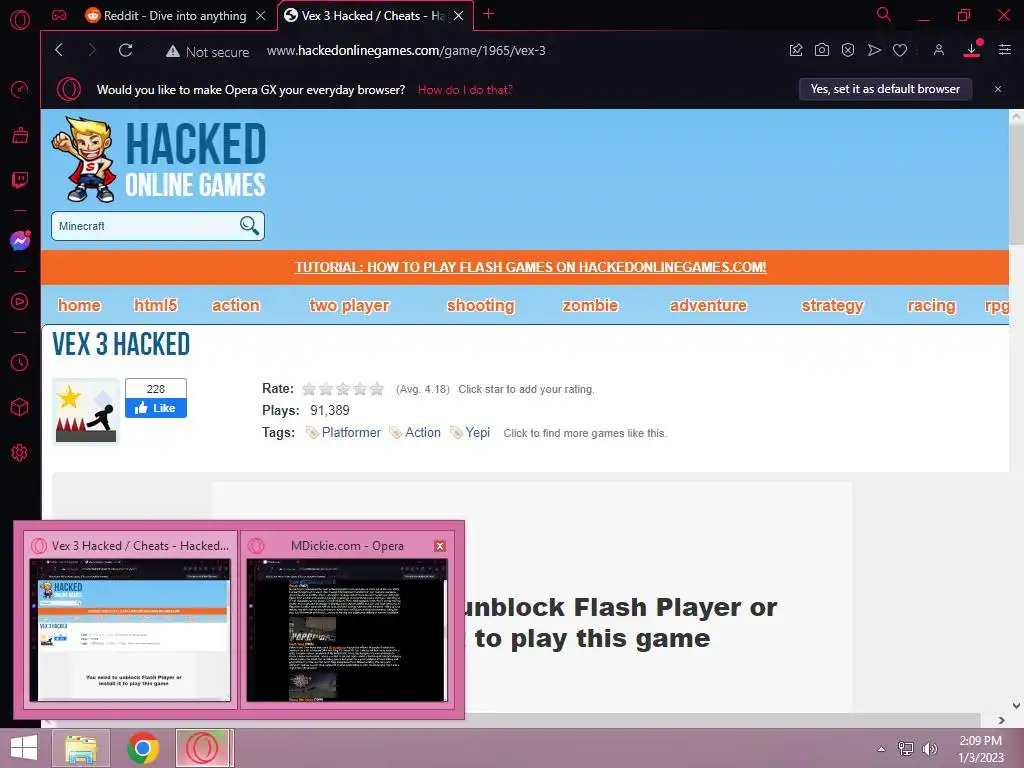
Task: Open GX Corner gamepad tab icon
Action: [x=59, y=15]
